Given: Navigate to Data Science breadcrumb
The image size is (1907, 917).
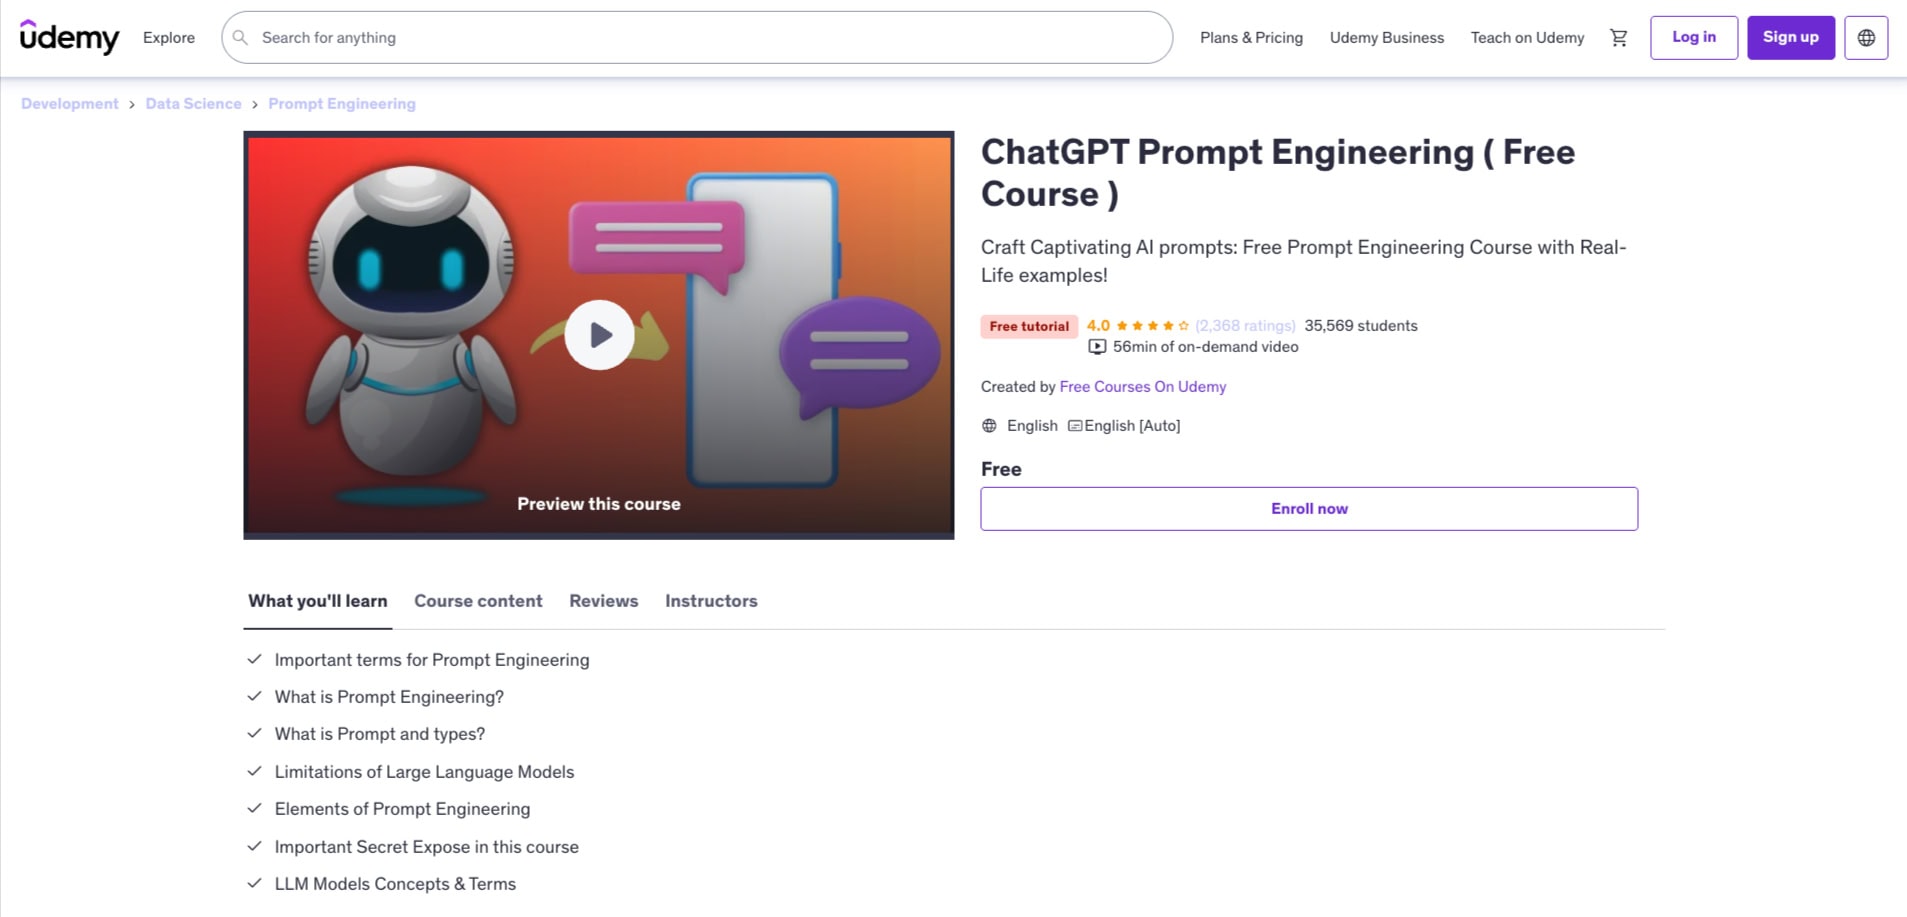Looking at the screenshot, I should (x=193, y=104).
